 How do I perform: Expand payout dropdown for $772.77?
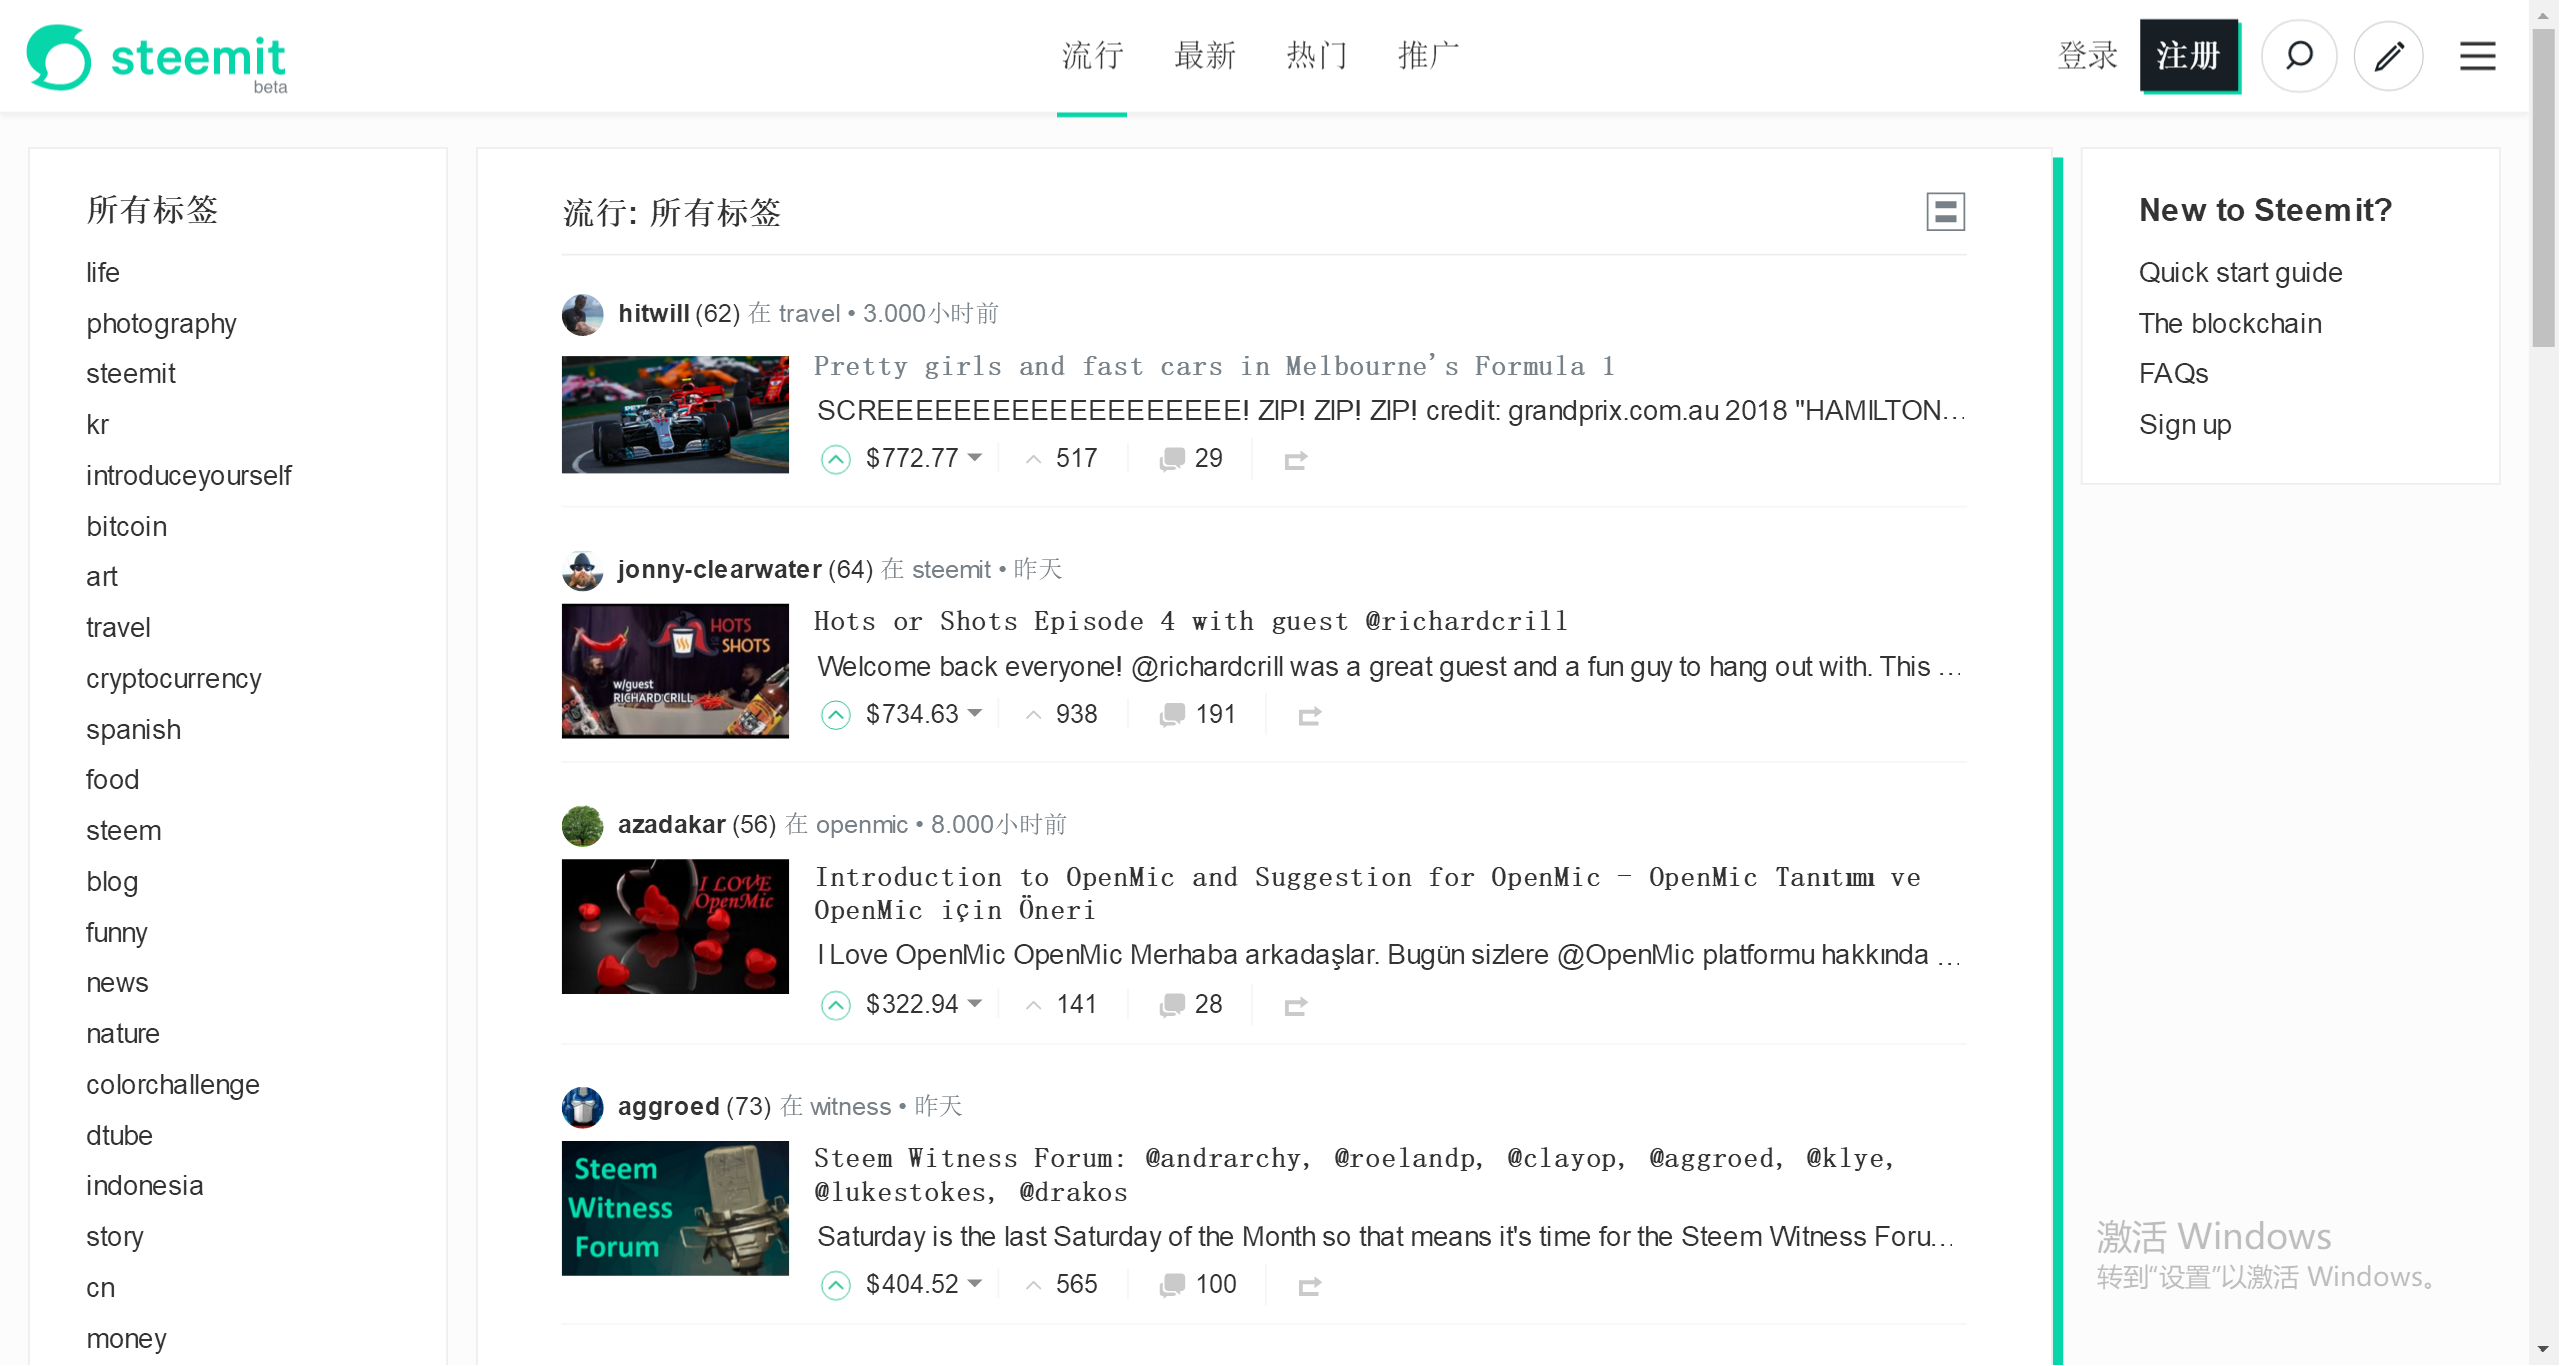[x=975, y=458]
